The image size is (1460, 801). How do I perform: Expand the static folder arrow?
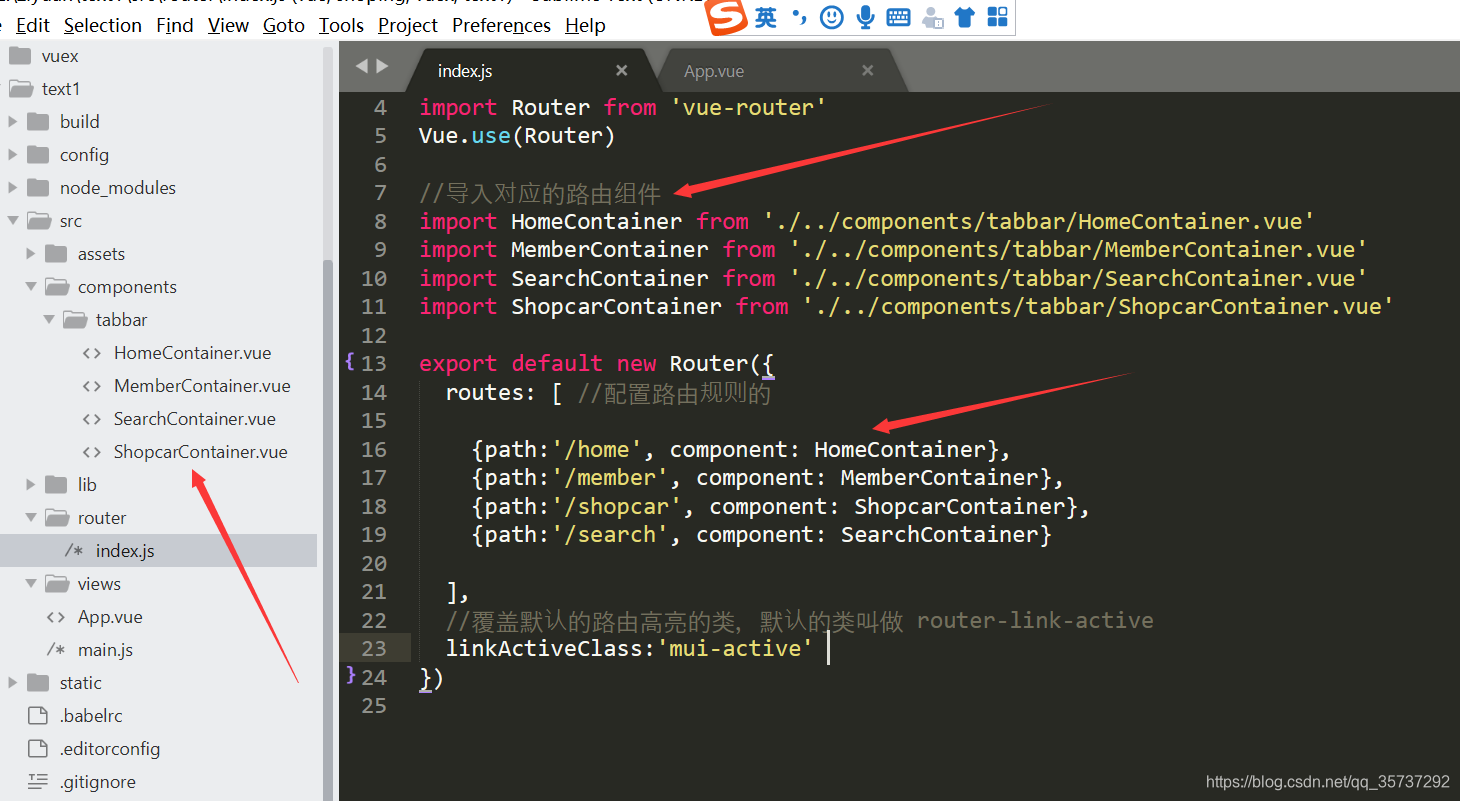[13, 683]
